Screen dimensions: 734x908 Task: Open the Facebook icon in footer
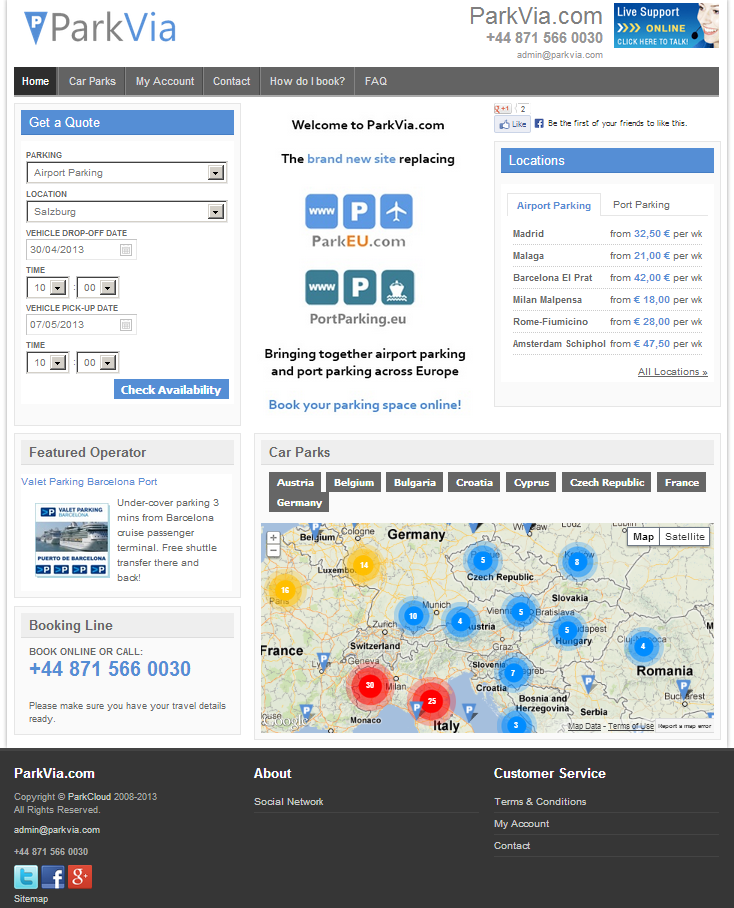pyautogui.click(x=53, y=877)
